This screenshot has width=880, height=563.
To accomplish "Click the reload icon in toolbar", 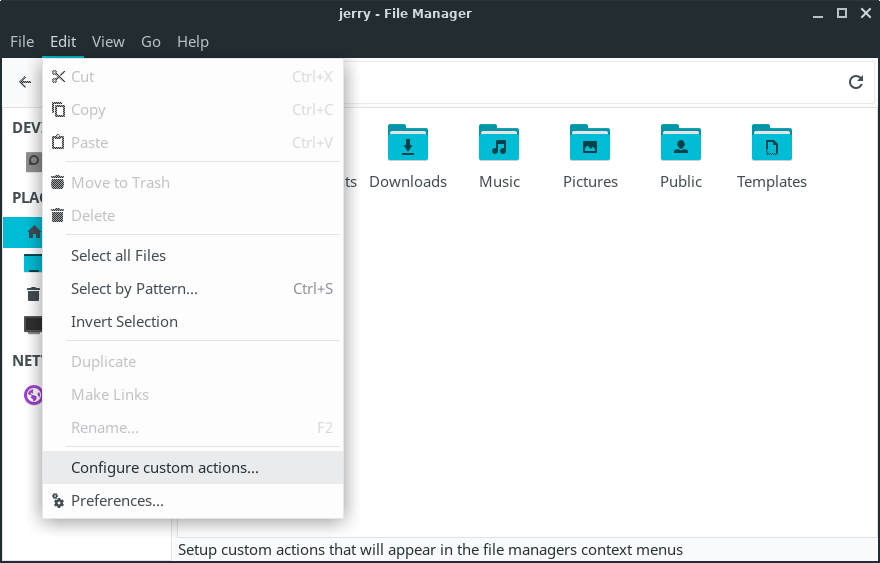I will tap(855, 83).
